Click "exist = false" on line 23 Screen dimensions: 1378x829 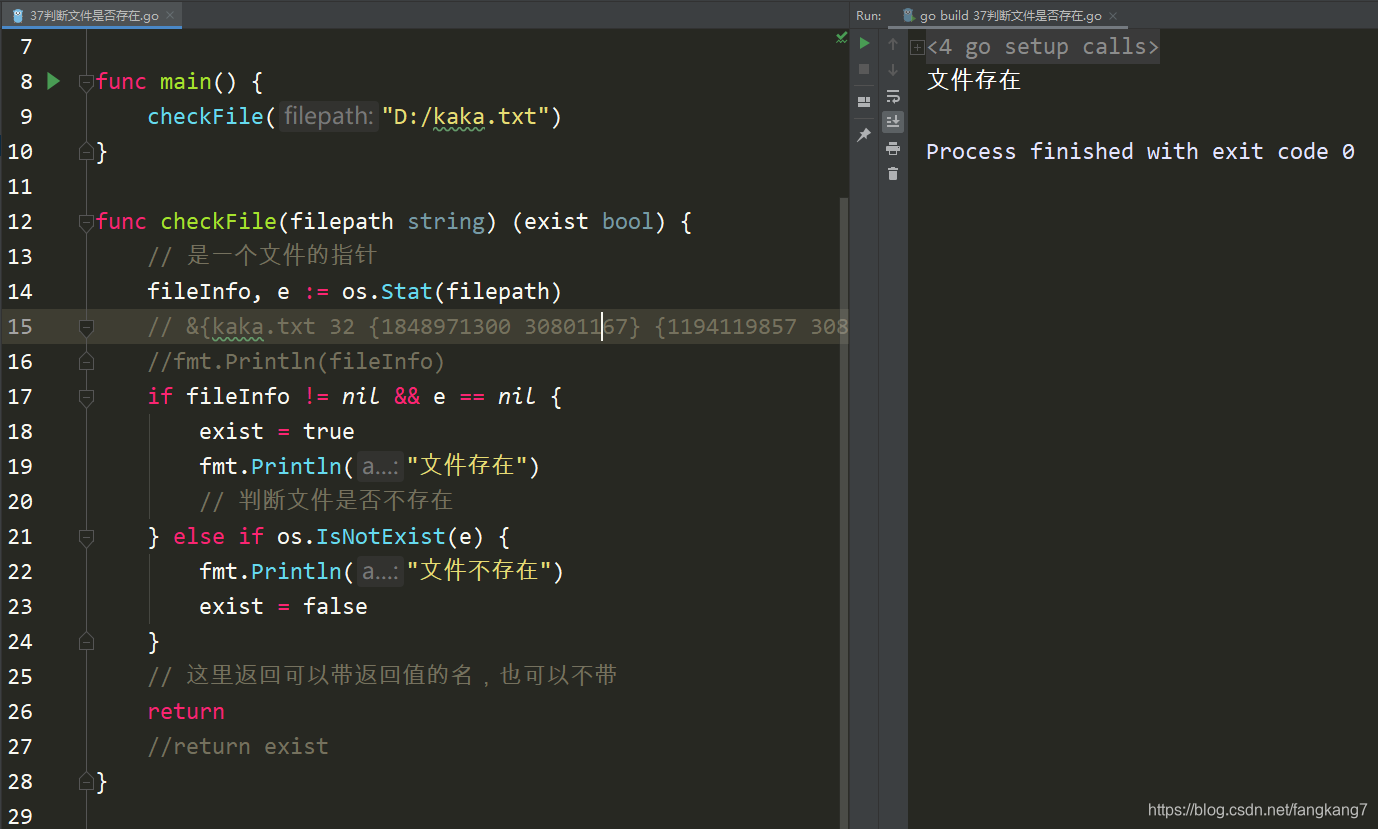[x=283, y=607]
